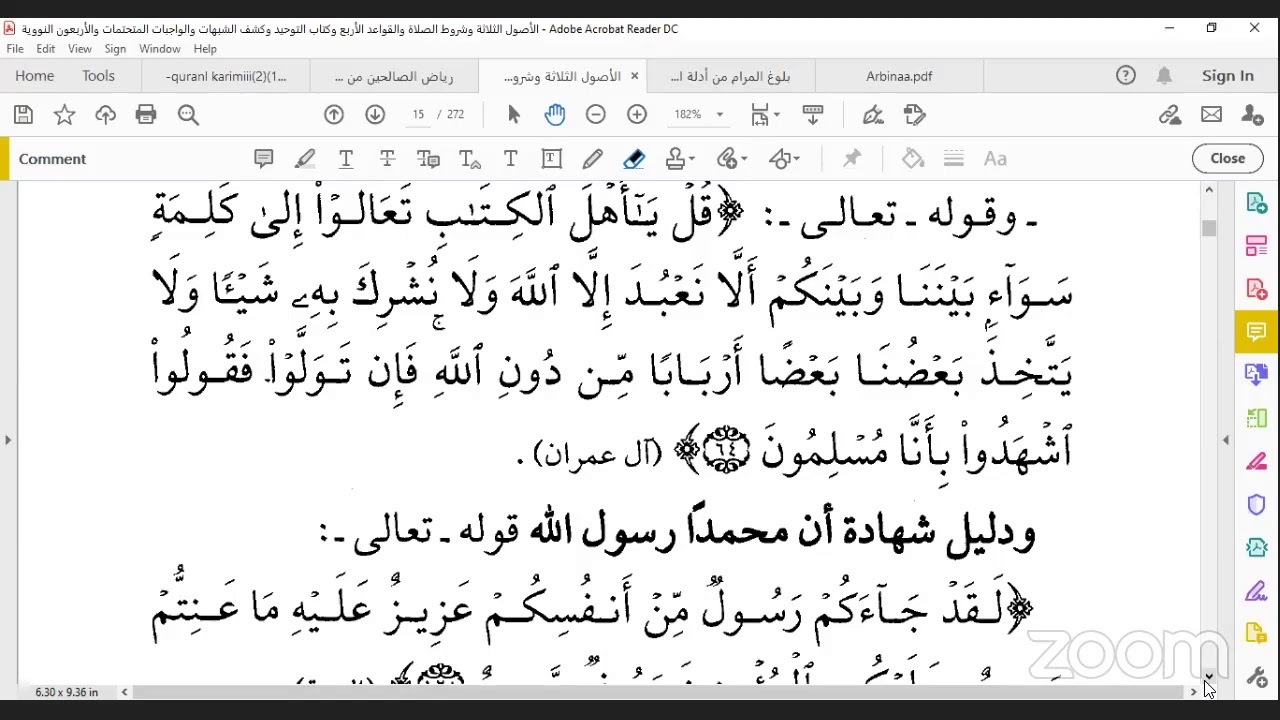The width and height of the screenshot is (1280, 720).
Task: Open the color fill picker
Action: pos(912,158)
